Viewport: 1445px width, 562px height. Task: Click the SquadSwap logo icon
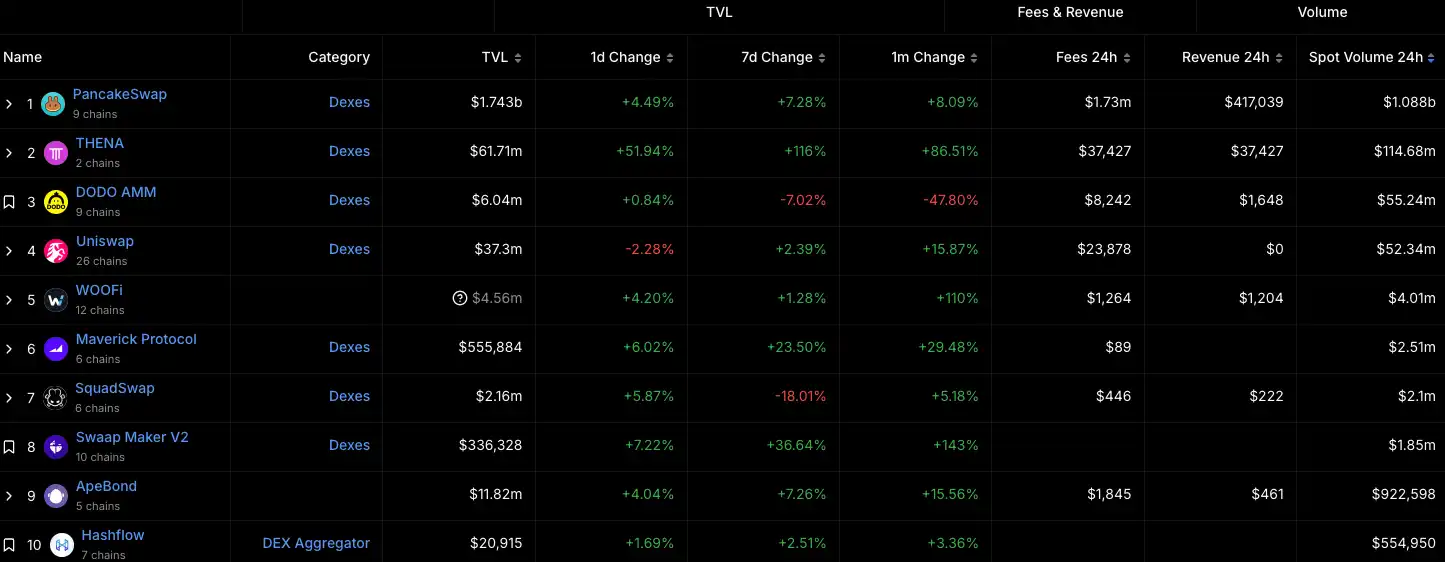pyautogui.click(x=56, y=397)
